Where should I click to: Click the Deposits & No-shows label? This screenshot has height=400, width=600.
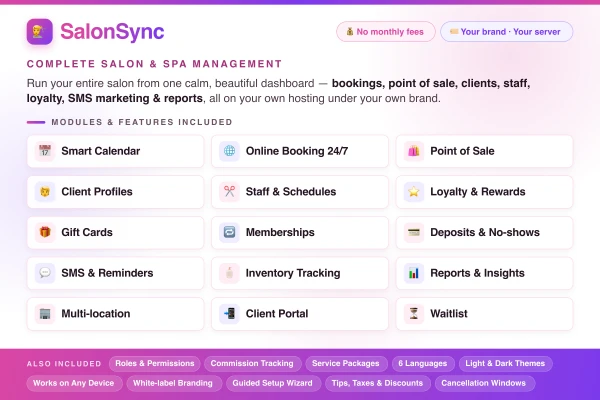point(485,232)
